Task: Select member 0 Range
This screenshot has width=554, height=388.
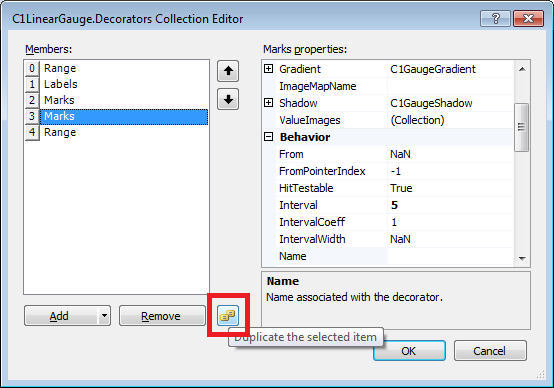Action: pyautogui.click(x=124, y=68)
